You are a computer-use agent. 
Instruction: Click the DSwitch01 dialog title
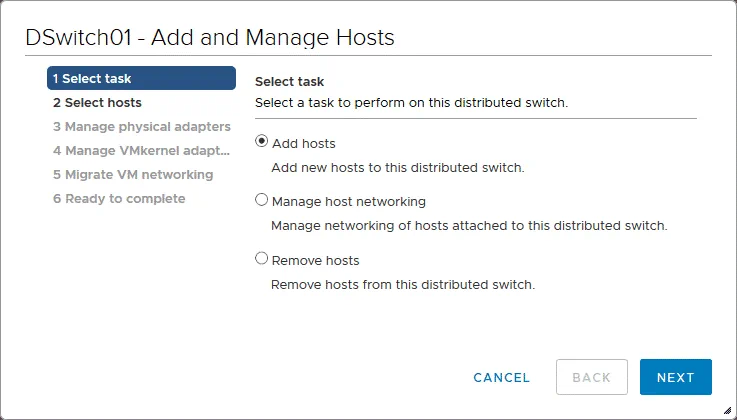(x=210, y=38)
